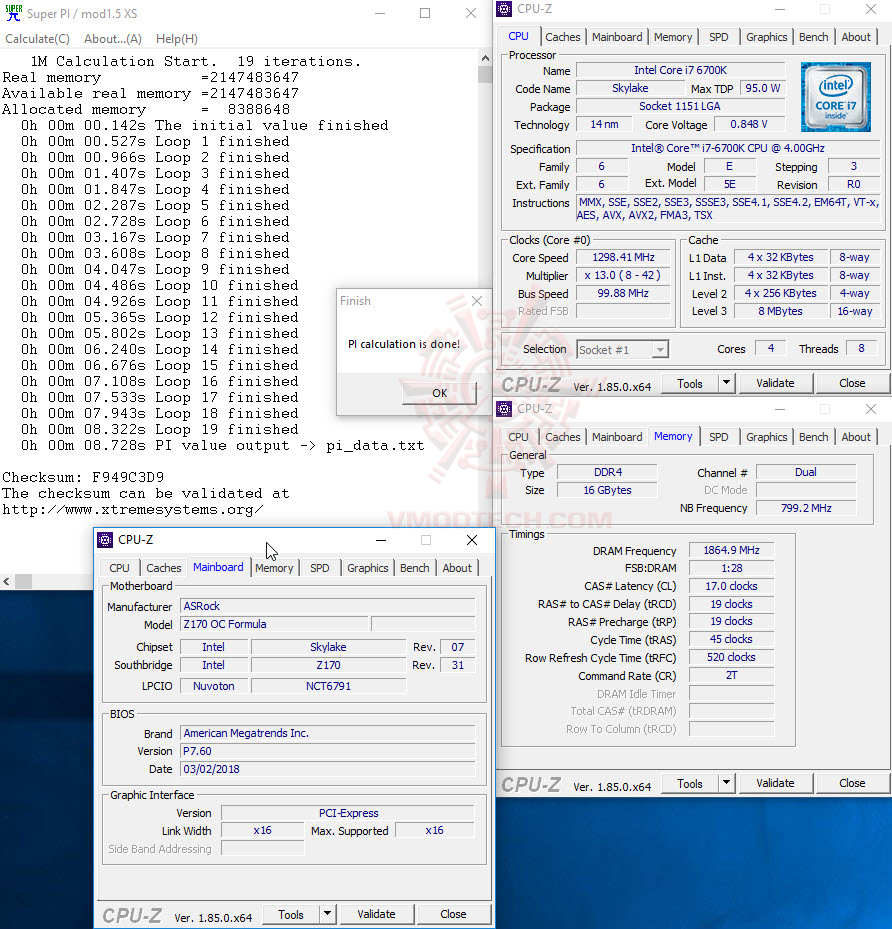Switch to Caches tab in Mainboard CPU-Z window
892x929 pixels.
[163, 568]
